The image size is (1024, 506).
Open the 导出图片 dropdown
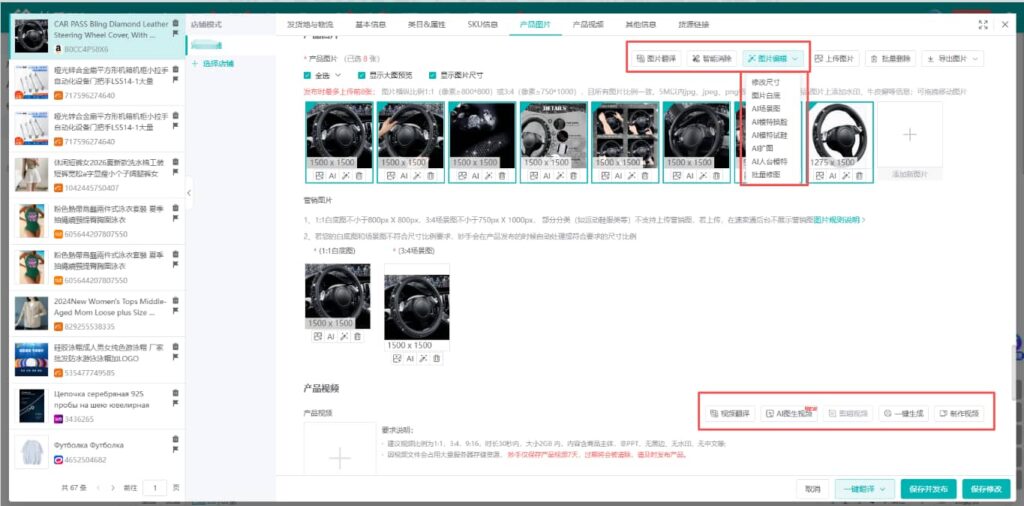952,58
